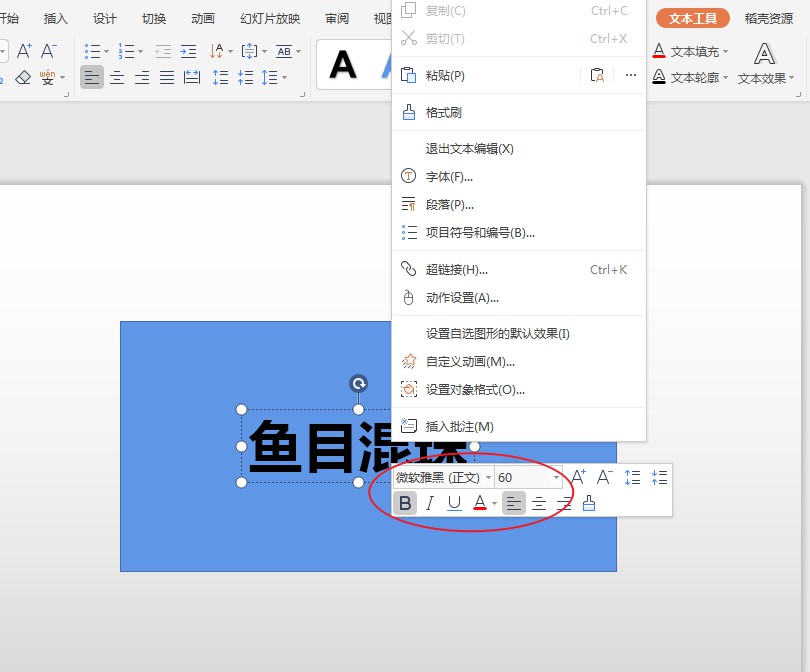
Task: Click increase font size on mini toolbar
Action: coord(577,477)
